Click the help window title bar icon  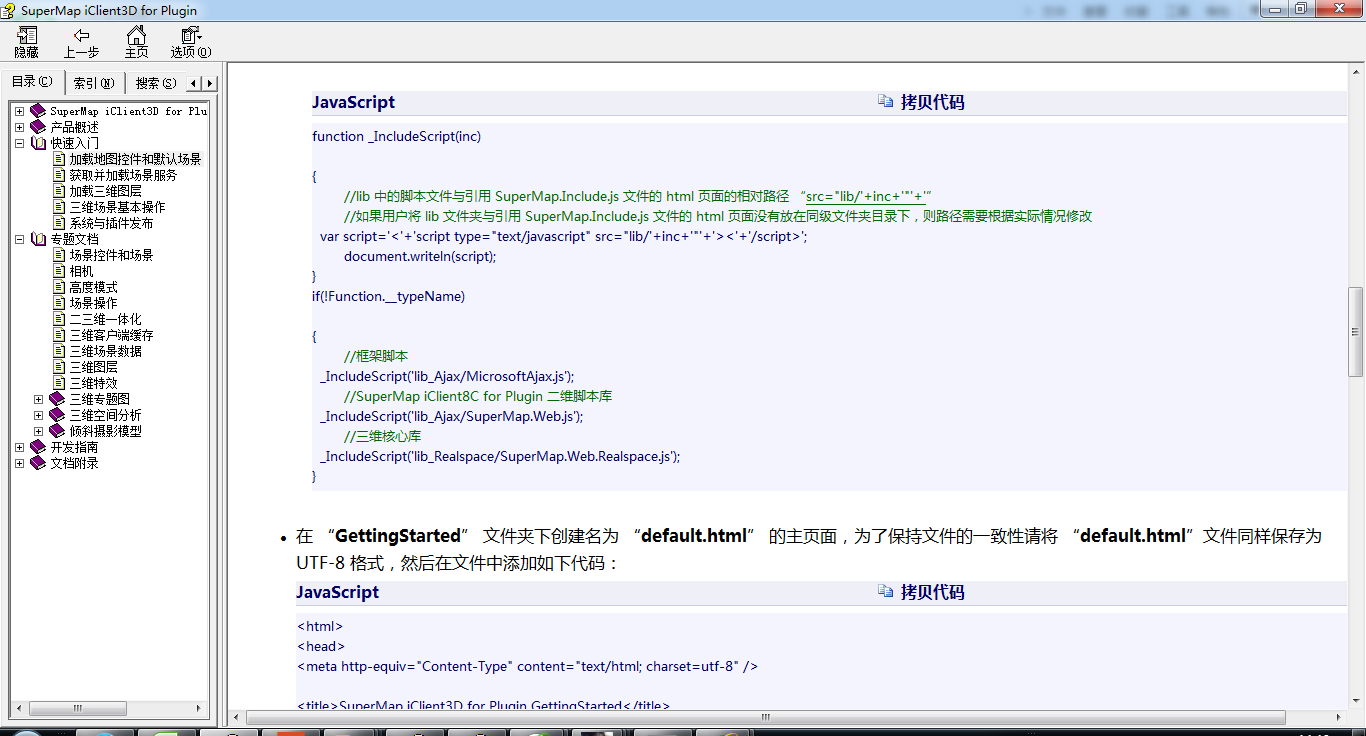pyautogui.click(x=9, y=10)
